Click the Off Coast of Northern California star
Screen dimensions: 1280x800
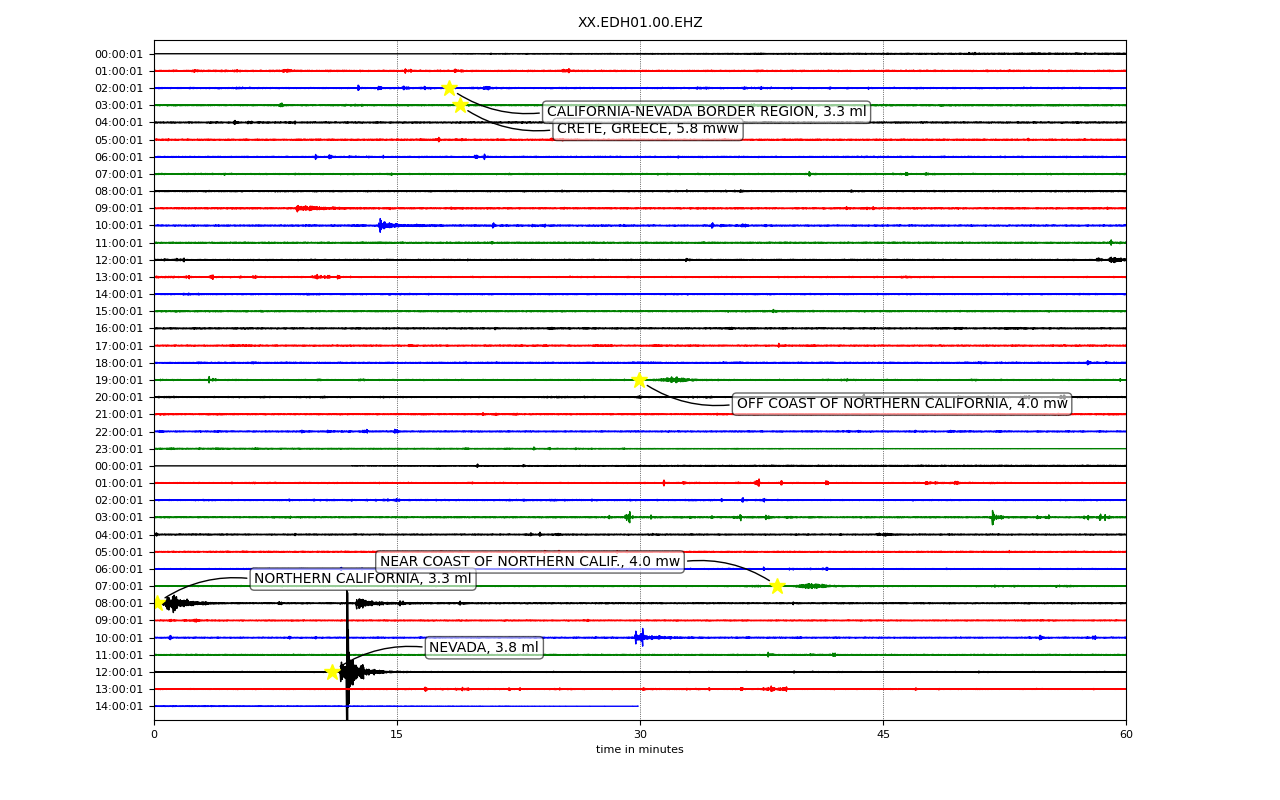pos(639,380)
